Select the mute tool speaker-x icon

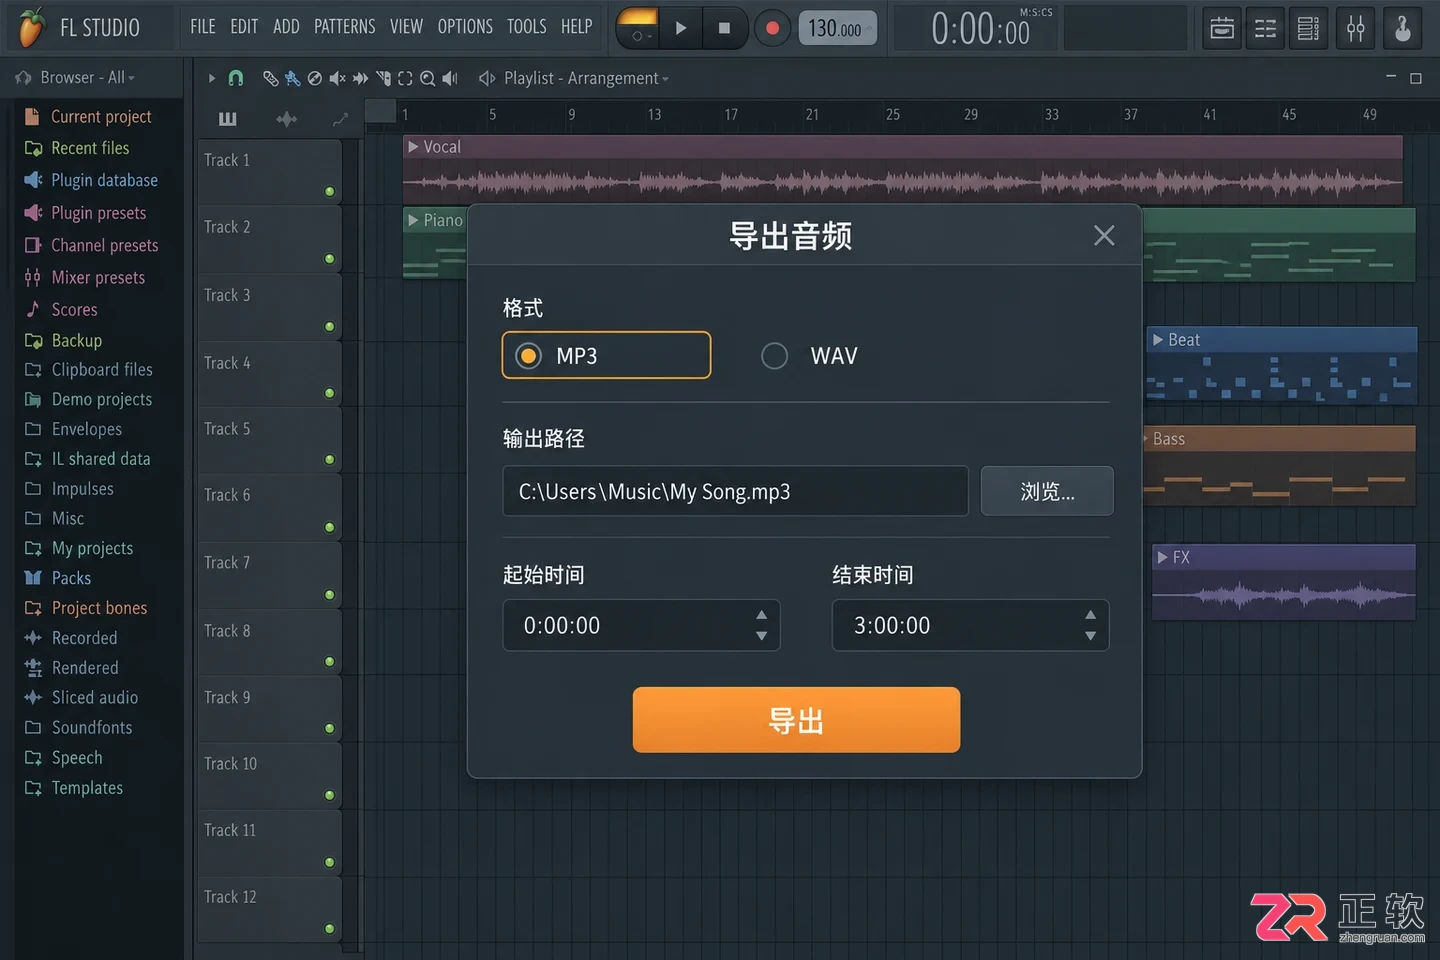pos(337,78)
